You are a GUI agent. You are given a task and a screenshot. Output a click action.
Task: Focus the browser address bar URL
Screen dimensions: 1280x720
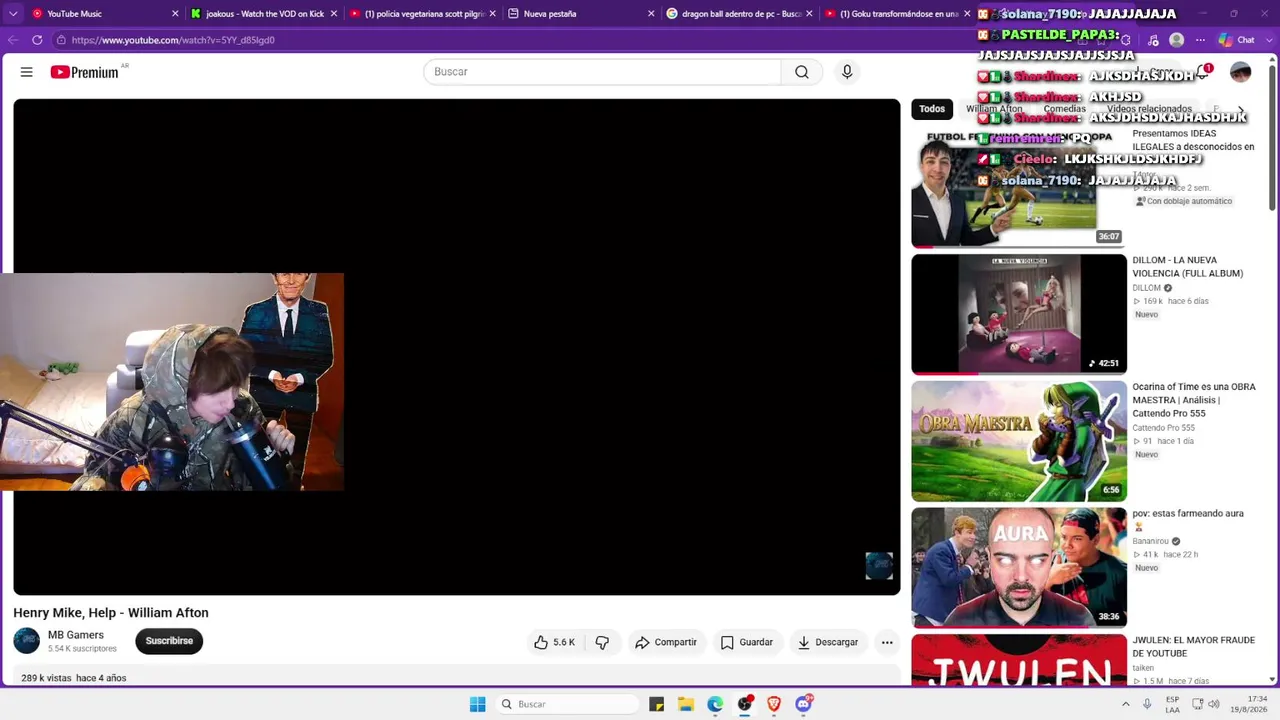click(173, 40)
